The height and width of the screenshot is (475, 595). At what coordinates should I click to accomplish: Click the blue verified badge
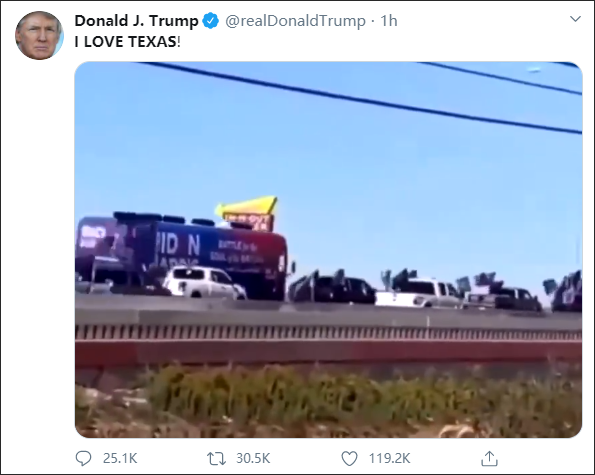tap(211, 21)
